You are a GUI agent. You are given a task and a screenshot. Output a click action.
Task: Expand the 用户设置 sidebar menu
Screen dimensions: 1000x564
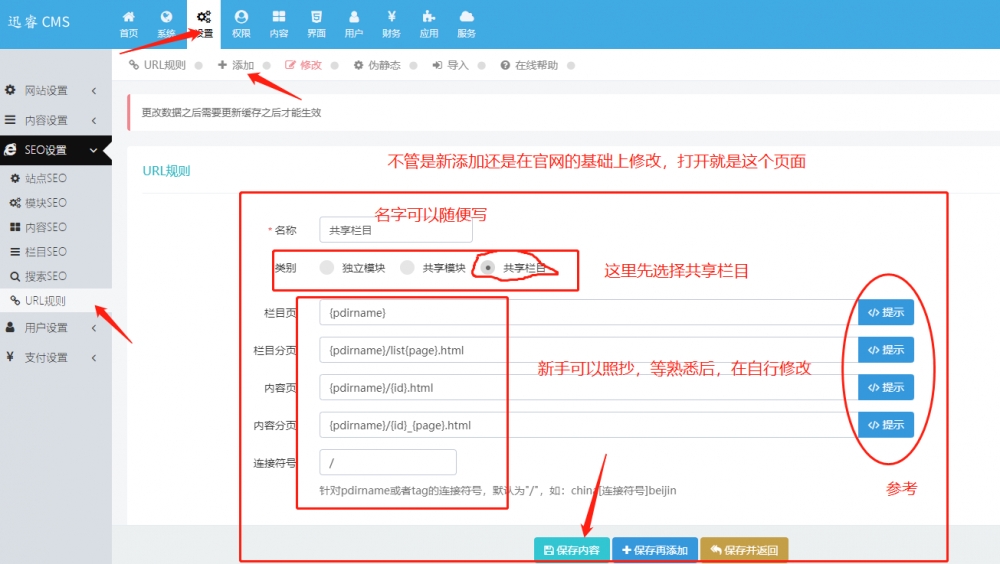tap(55, 327)
